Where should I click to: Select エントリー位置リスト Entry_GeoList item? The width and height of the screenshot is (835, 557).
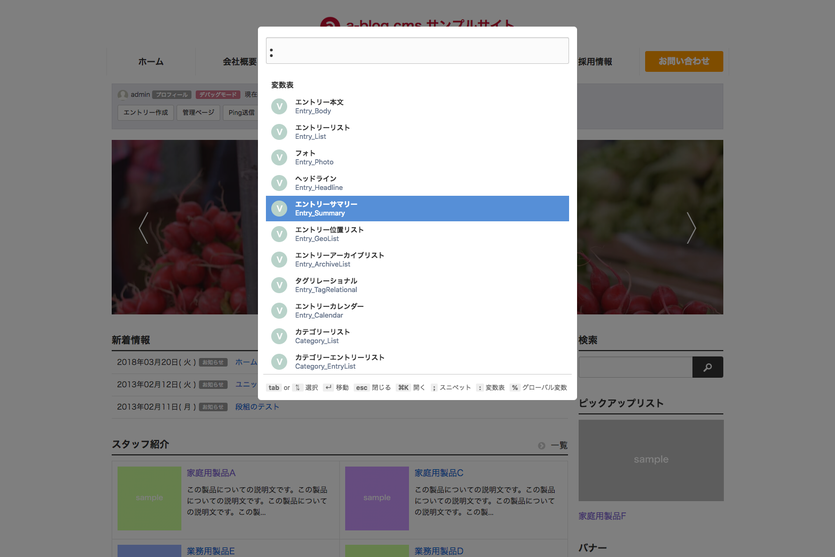pos(418,234)
